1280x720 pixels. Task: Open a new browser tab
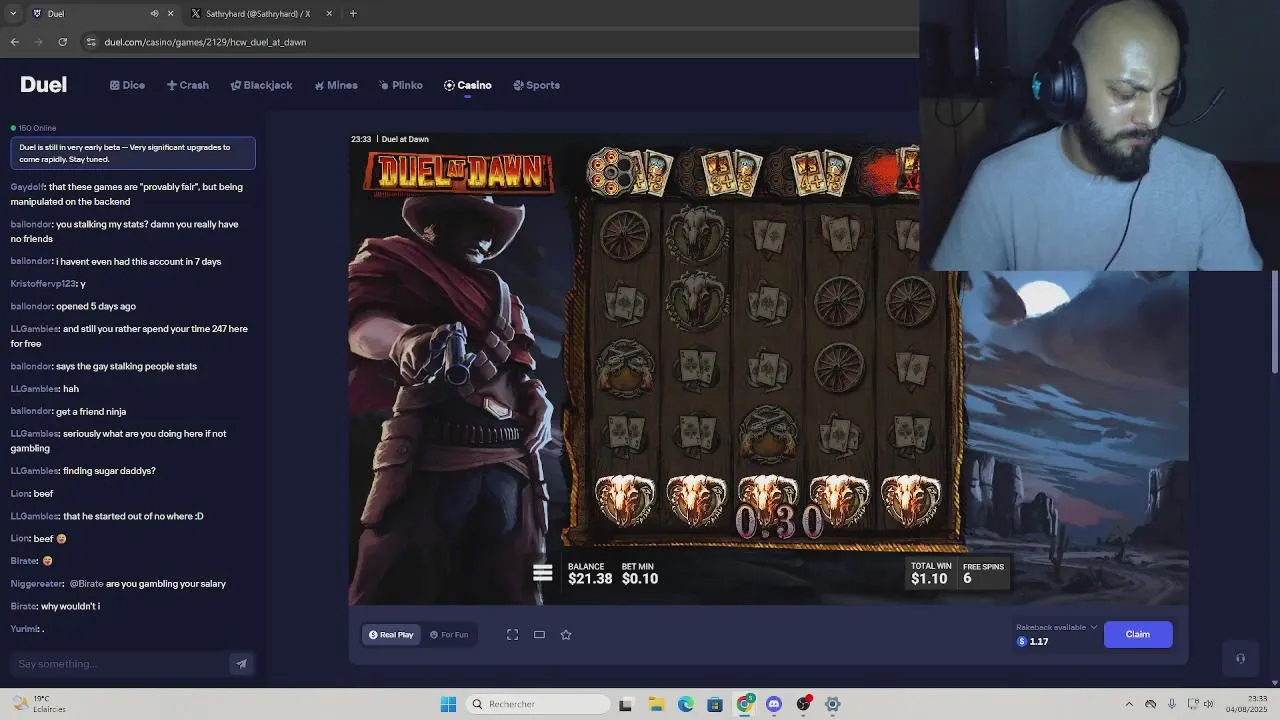[353, 14]
